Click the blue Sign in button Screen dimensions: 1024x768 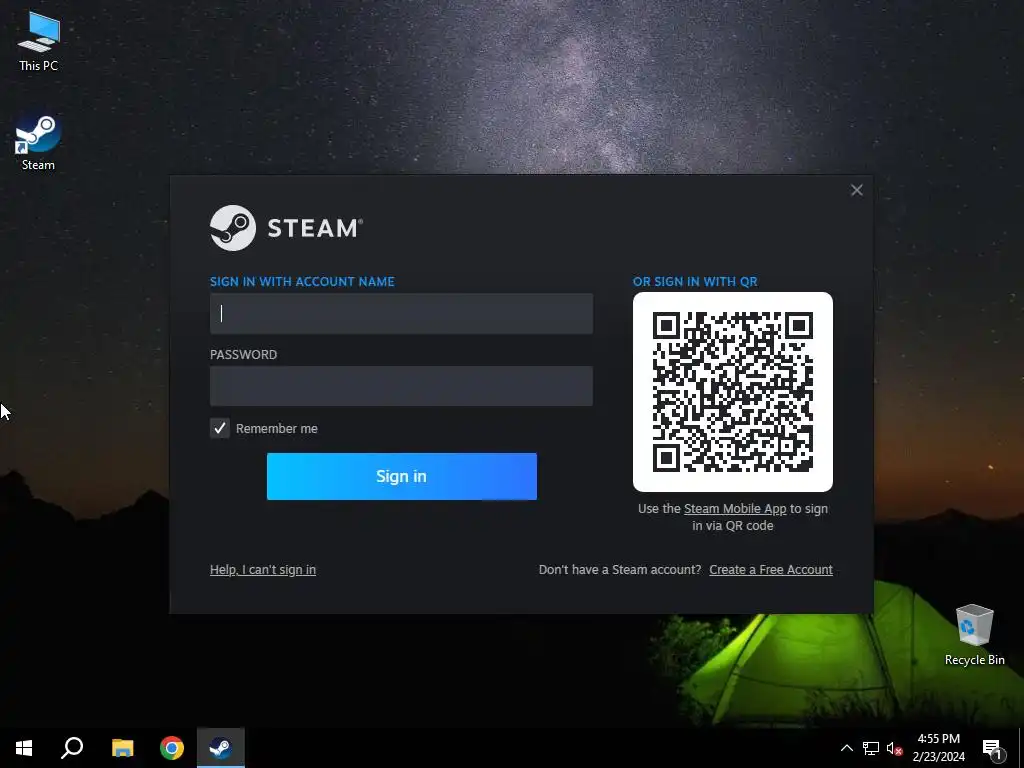tap(402, 476)
